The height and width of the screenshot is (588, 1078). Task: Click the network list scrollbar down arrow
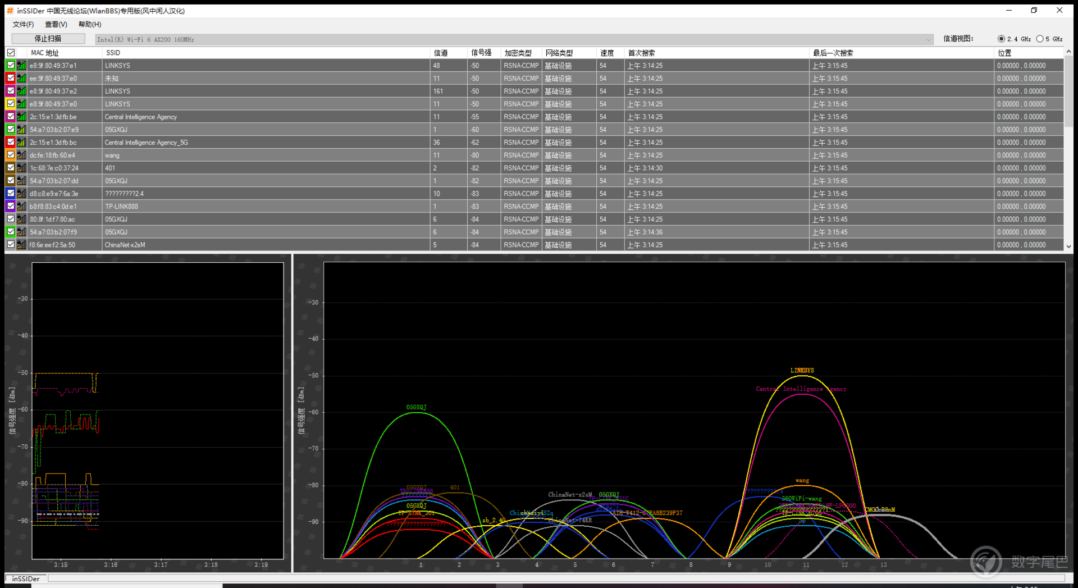1068,246
